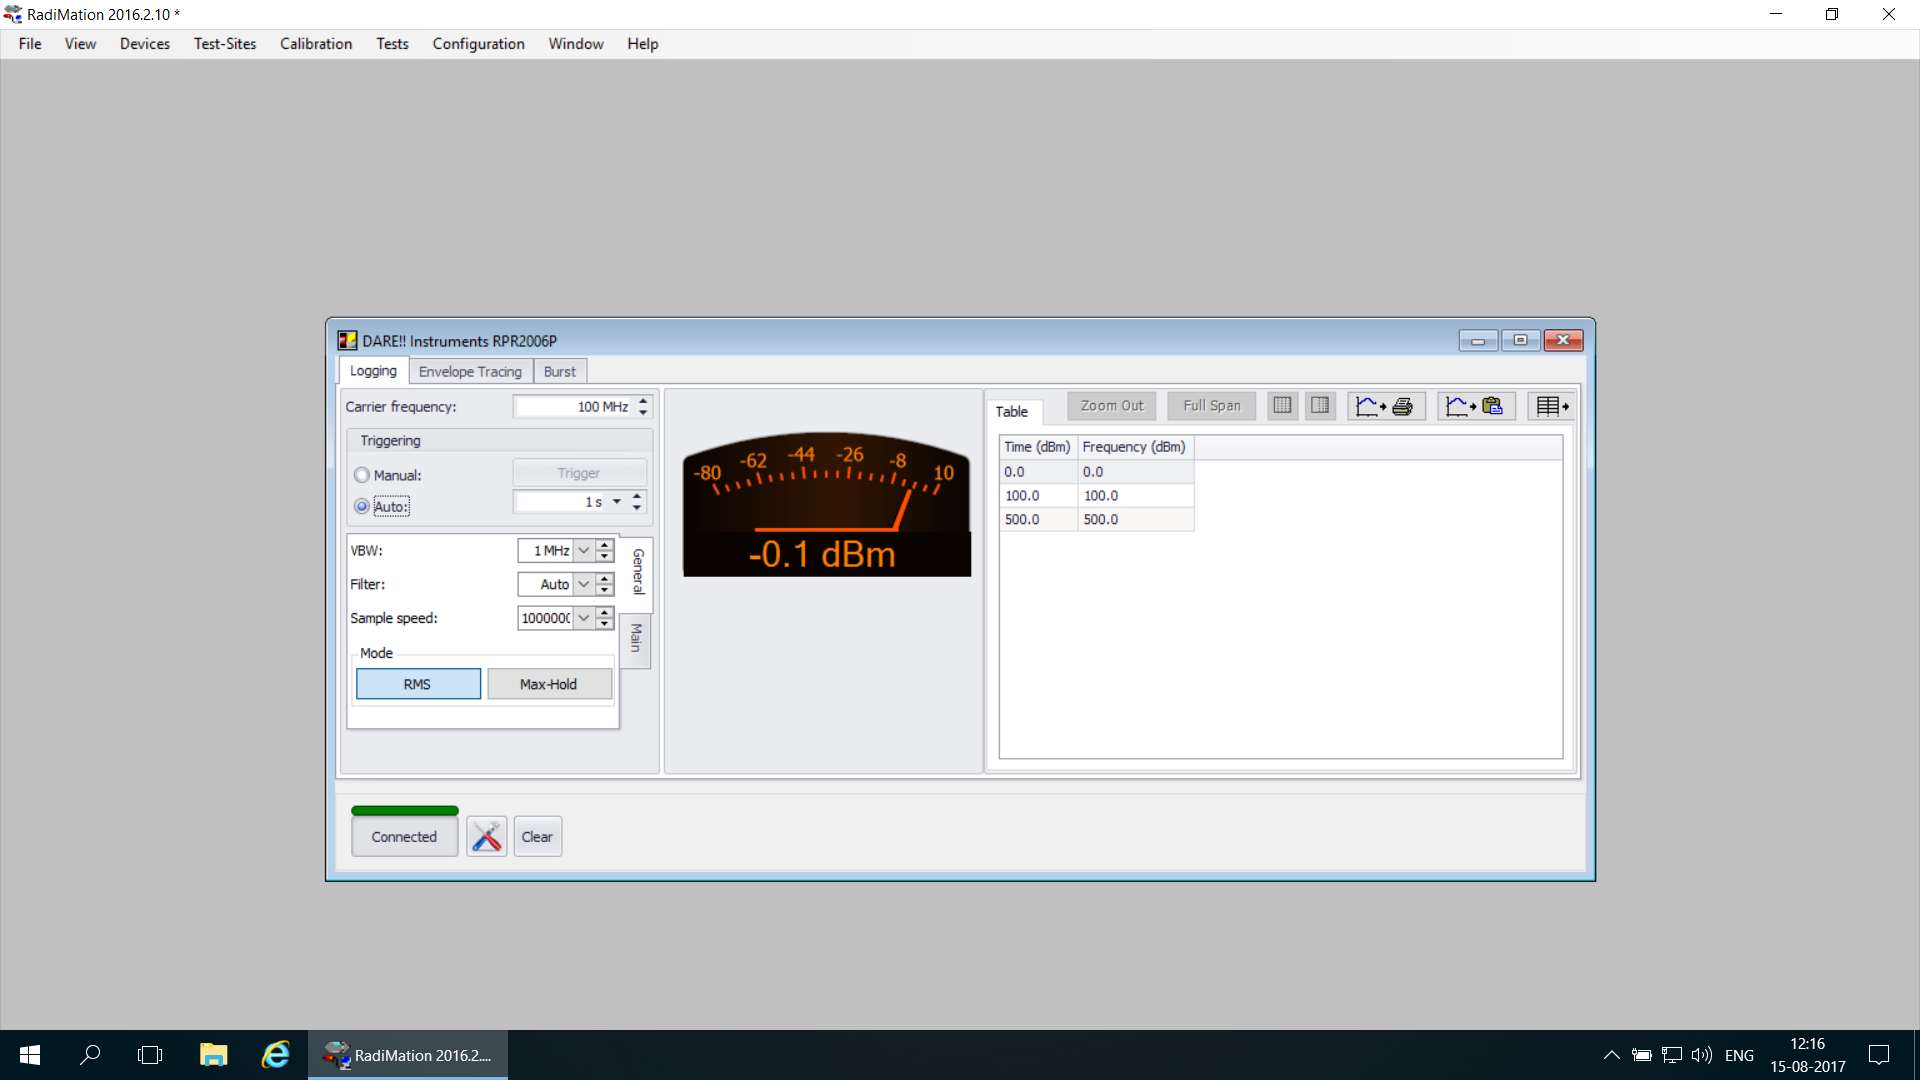Image resolution: width=1920 pixels, height=1080 pixels.
Task: Click the copy graph to clipboard icon
Action: (x=1476, y=406)
